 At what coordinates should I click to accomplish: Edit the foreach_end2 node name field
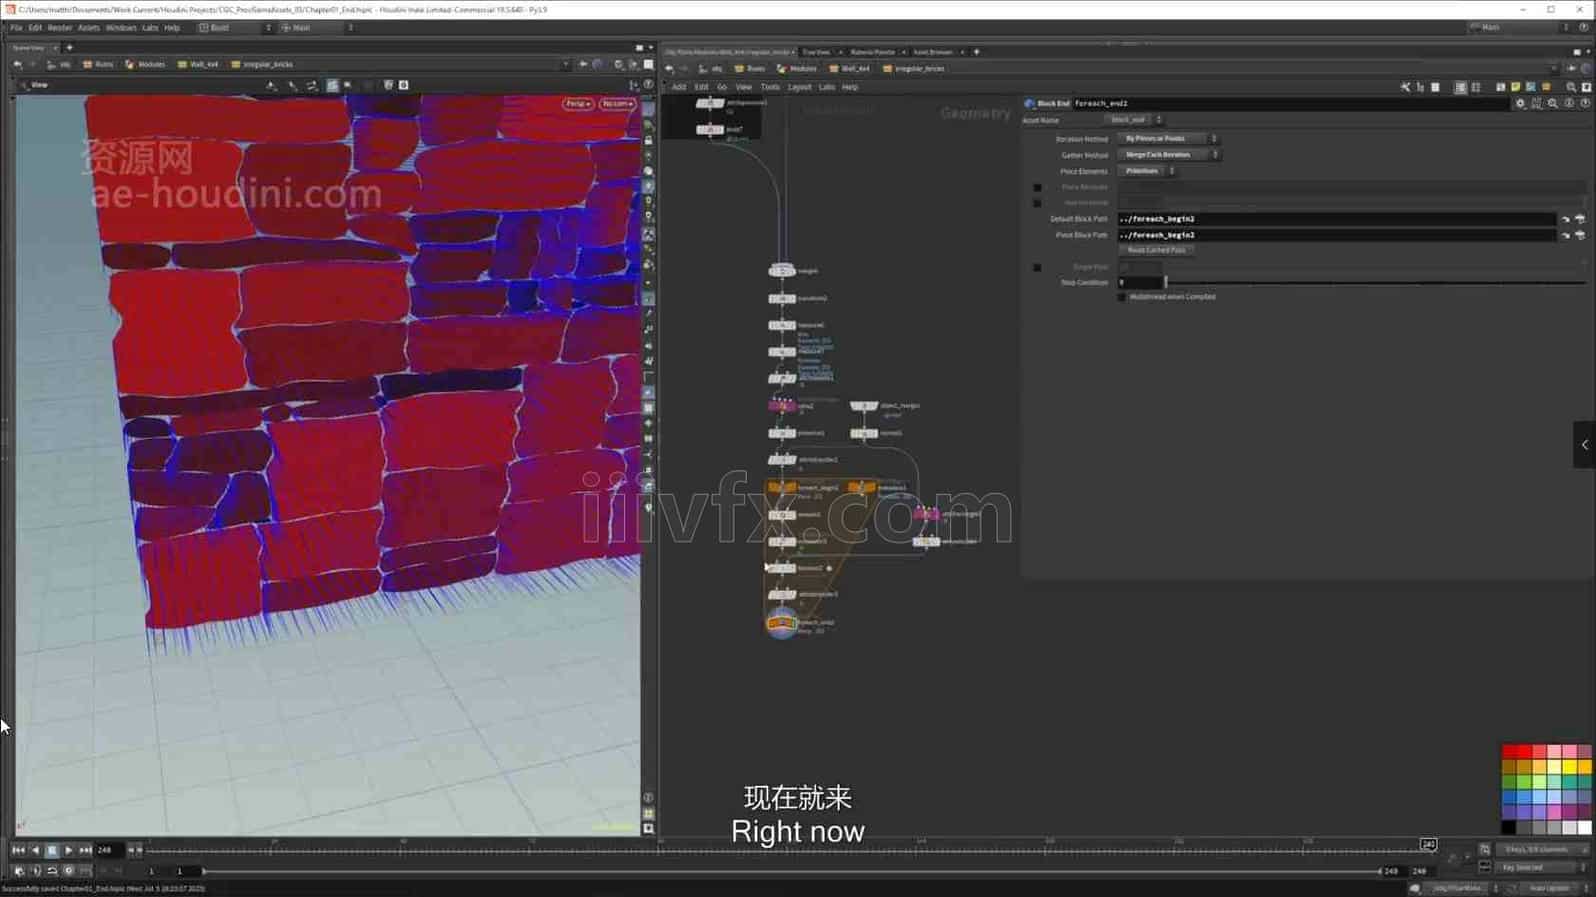coord(1293,103)
